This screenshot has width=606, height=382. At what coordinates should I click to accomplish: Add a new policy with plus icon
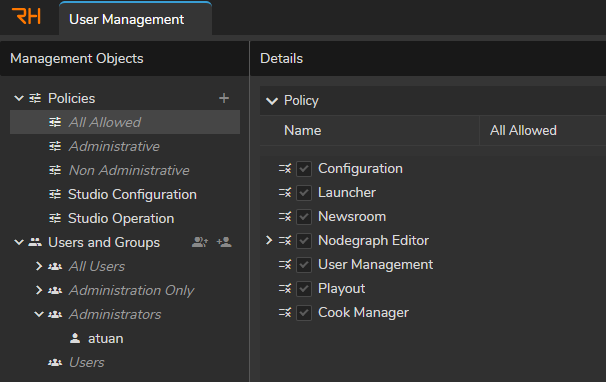[x=224, y=98]
